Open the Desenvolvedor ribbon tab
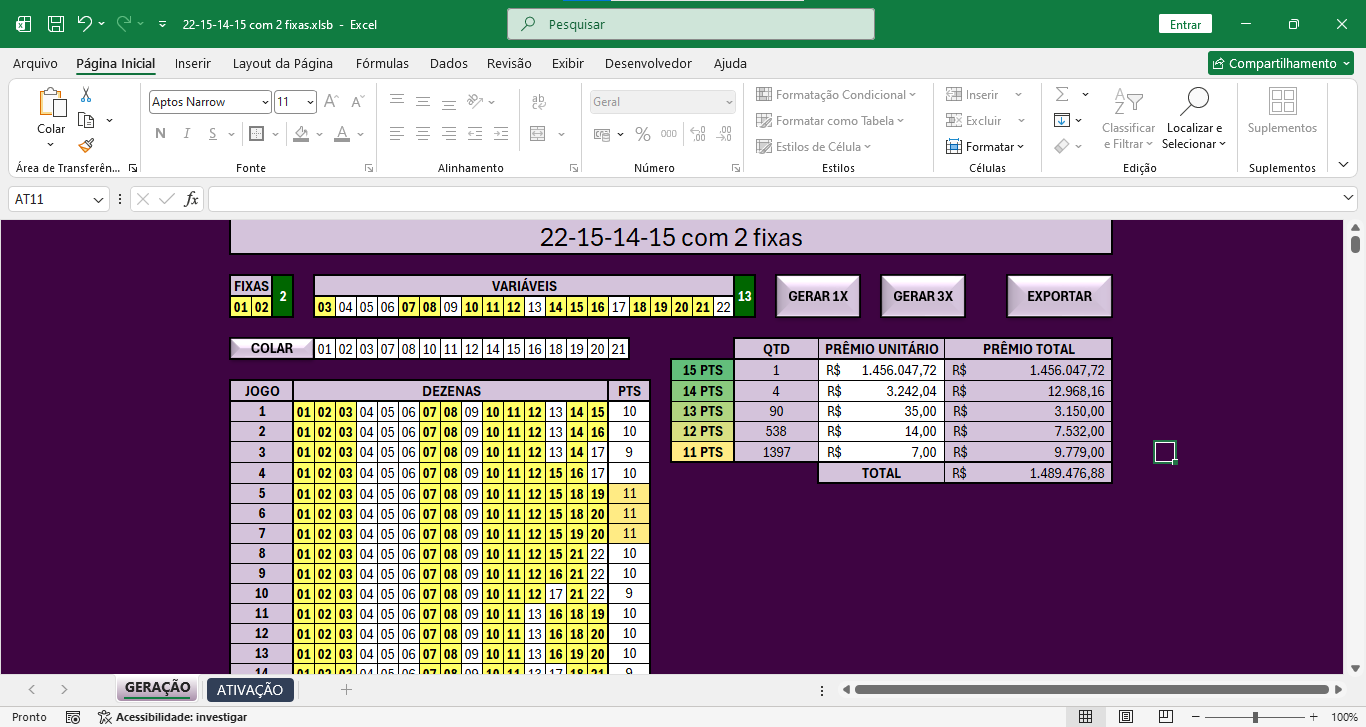This screenshot has height=727, width=1366. tap(648, 63)
